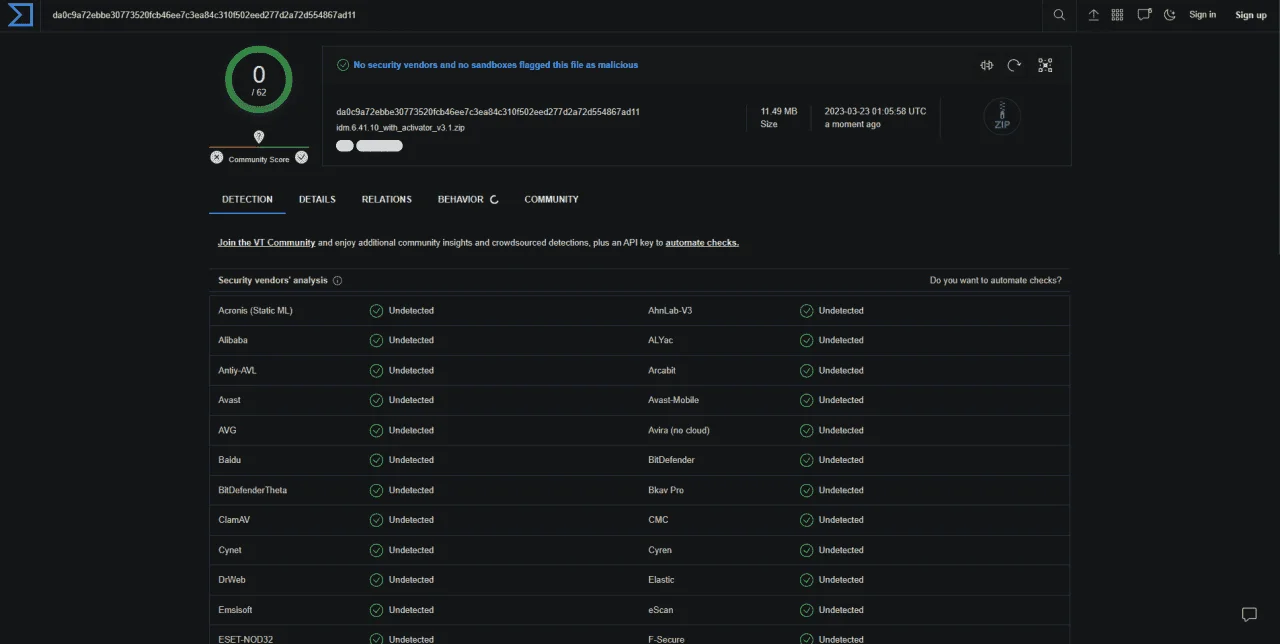
Task: Click the AhnLab-V3 vendor name
Action: pyautogui.click(x=670, y=311)
